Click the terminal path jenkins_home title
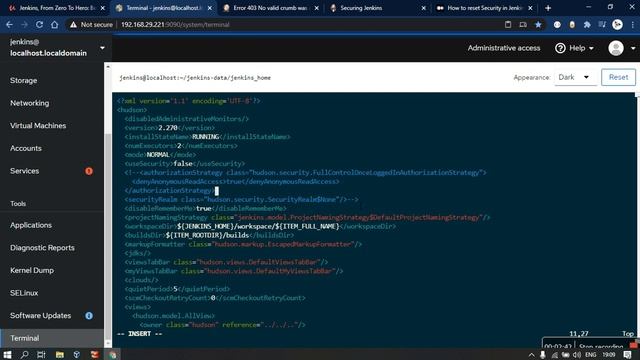The height and width of the screenshot is (360, 640). (x=195, y=78)
